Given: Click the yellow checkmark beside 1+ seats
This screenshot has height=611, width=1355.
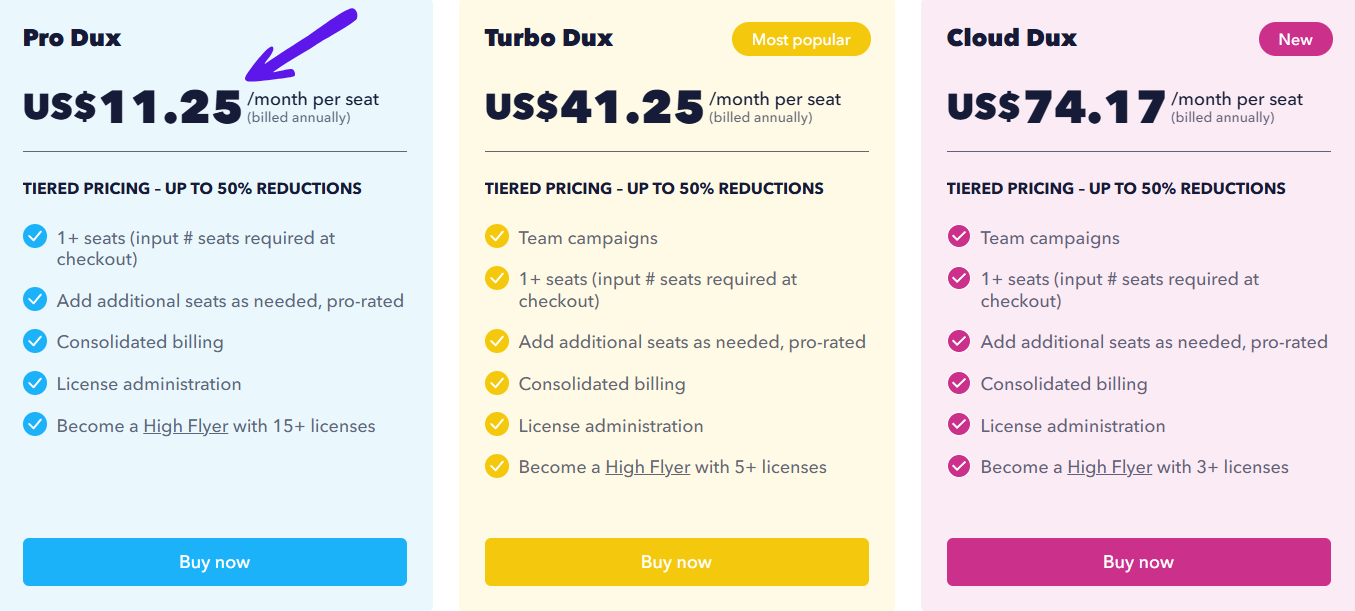Looking at the screenshot, I should [x=496, y=280].
